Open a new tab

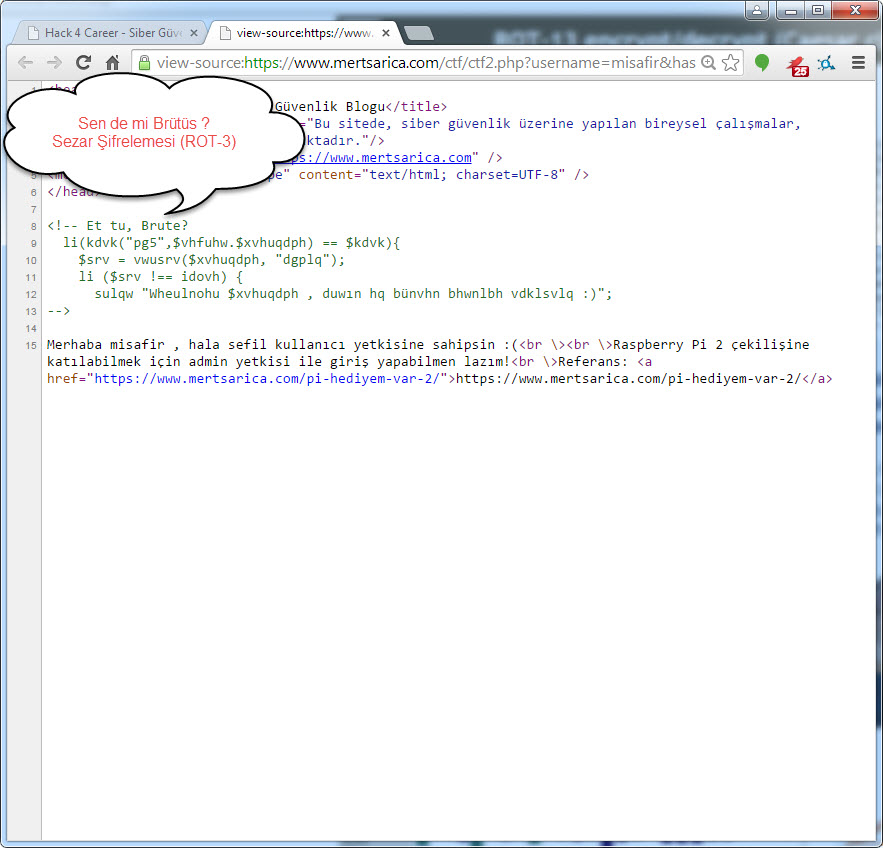419,33
